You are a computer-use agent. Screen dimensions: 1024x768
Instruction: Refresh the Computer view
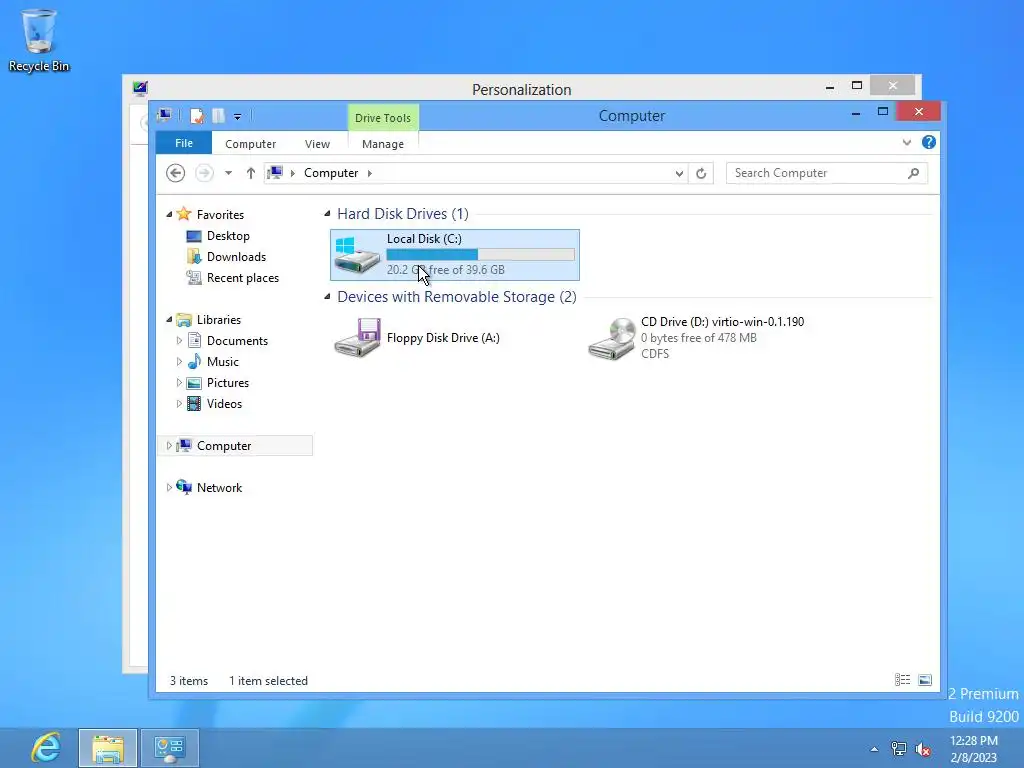pyautogui.click(x=701, y=173)
